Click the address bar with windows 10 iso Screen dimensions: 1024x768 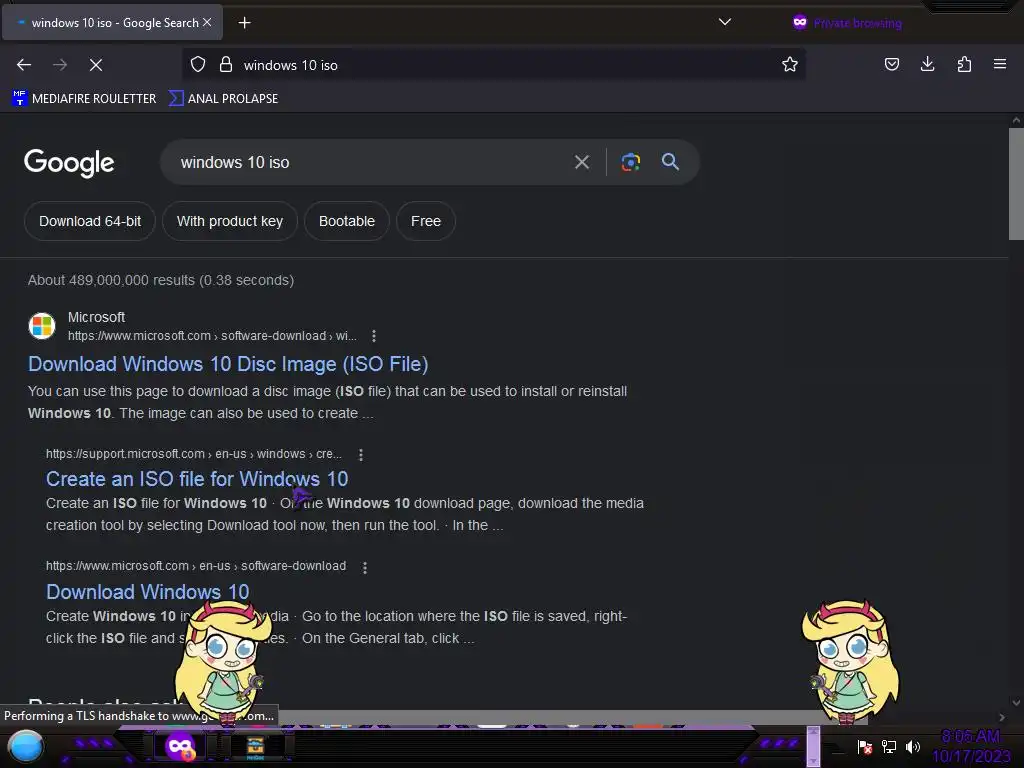click(x=493, y=65)
